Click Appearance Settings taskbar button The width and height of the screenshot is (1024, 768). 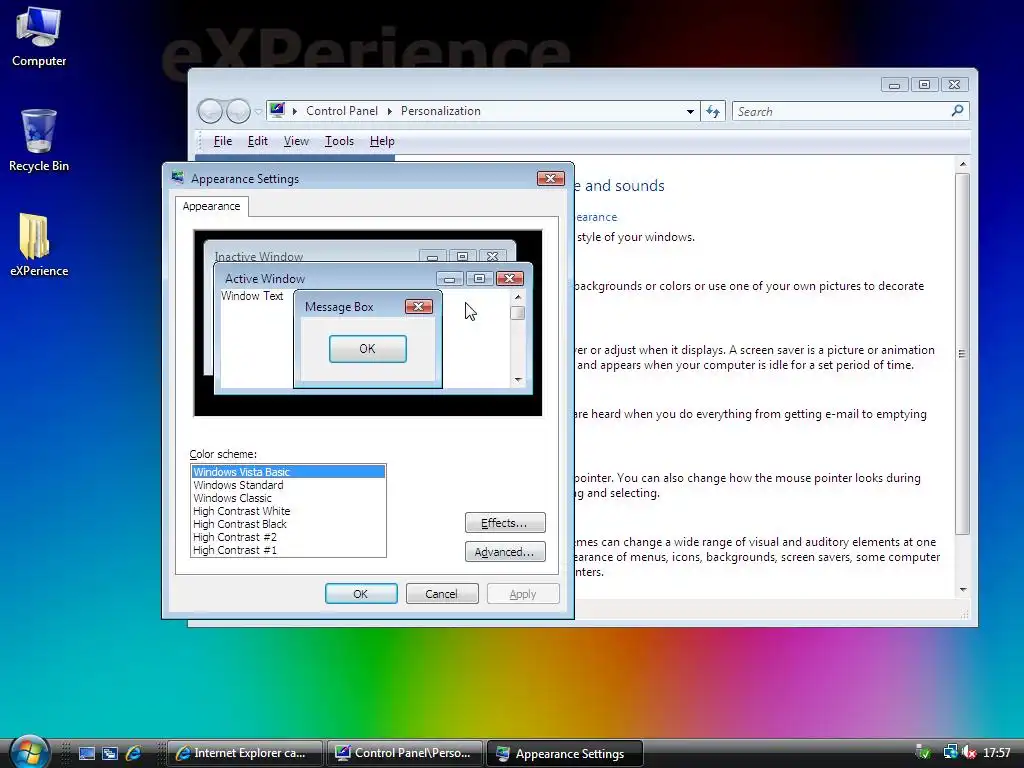coord(565,754)
